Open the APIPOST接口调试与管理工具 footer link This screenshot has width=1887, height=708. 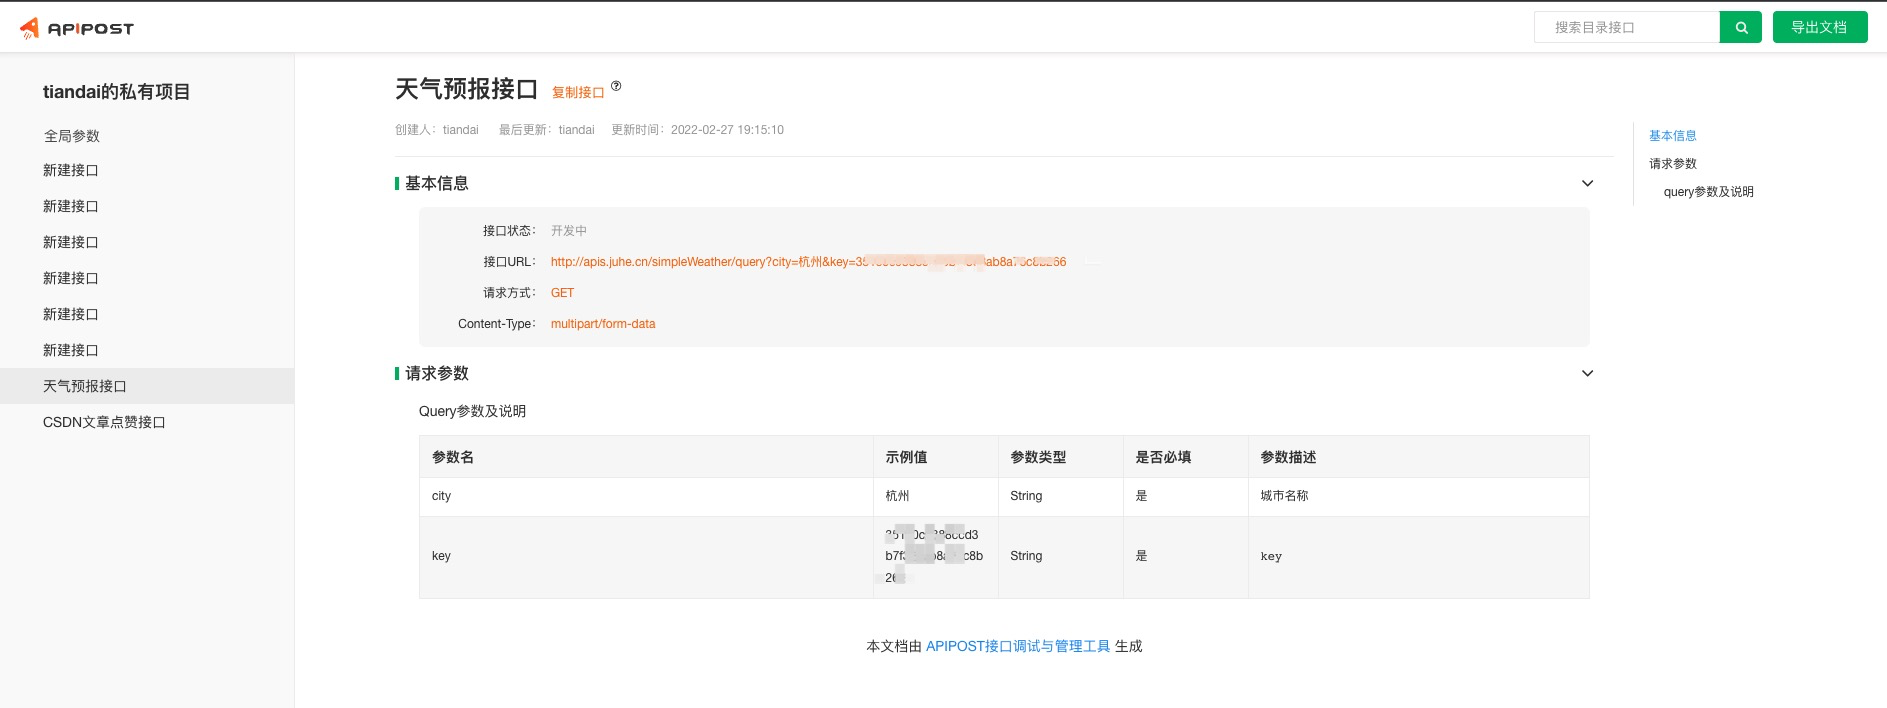(x=1017, y=646)
